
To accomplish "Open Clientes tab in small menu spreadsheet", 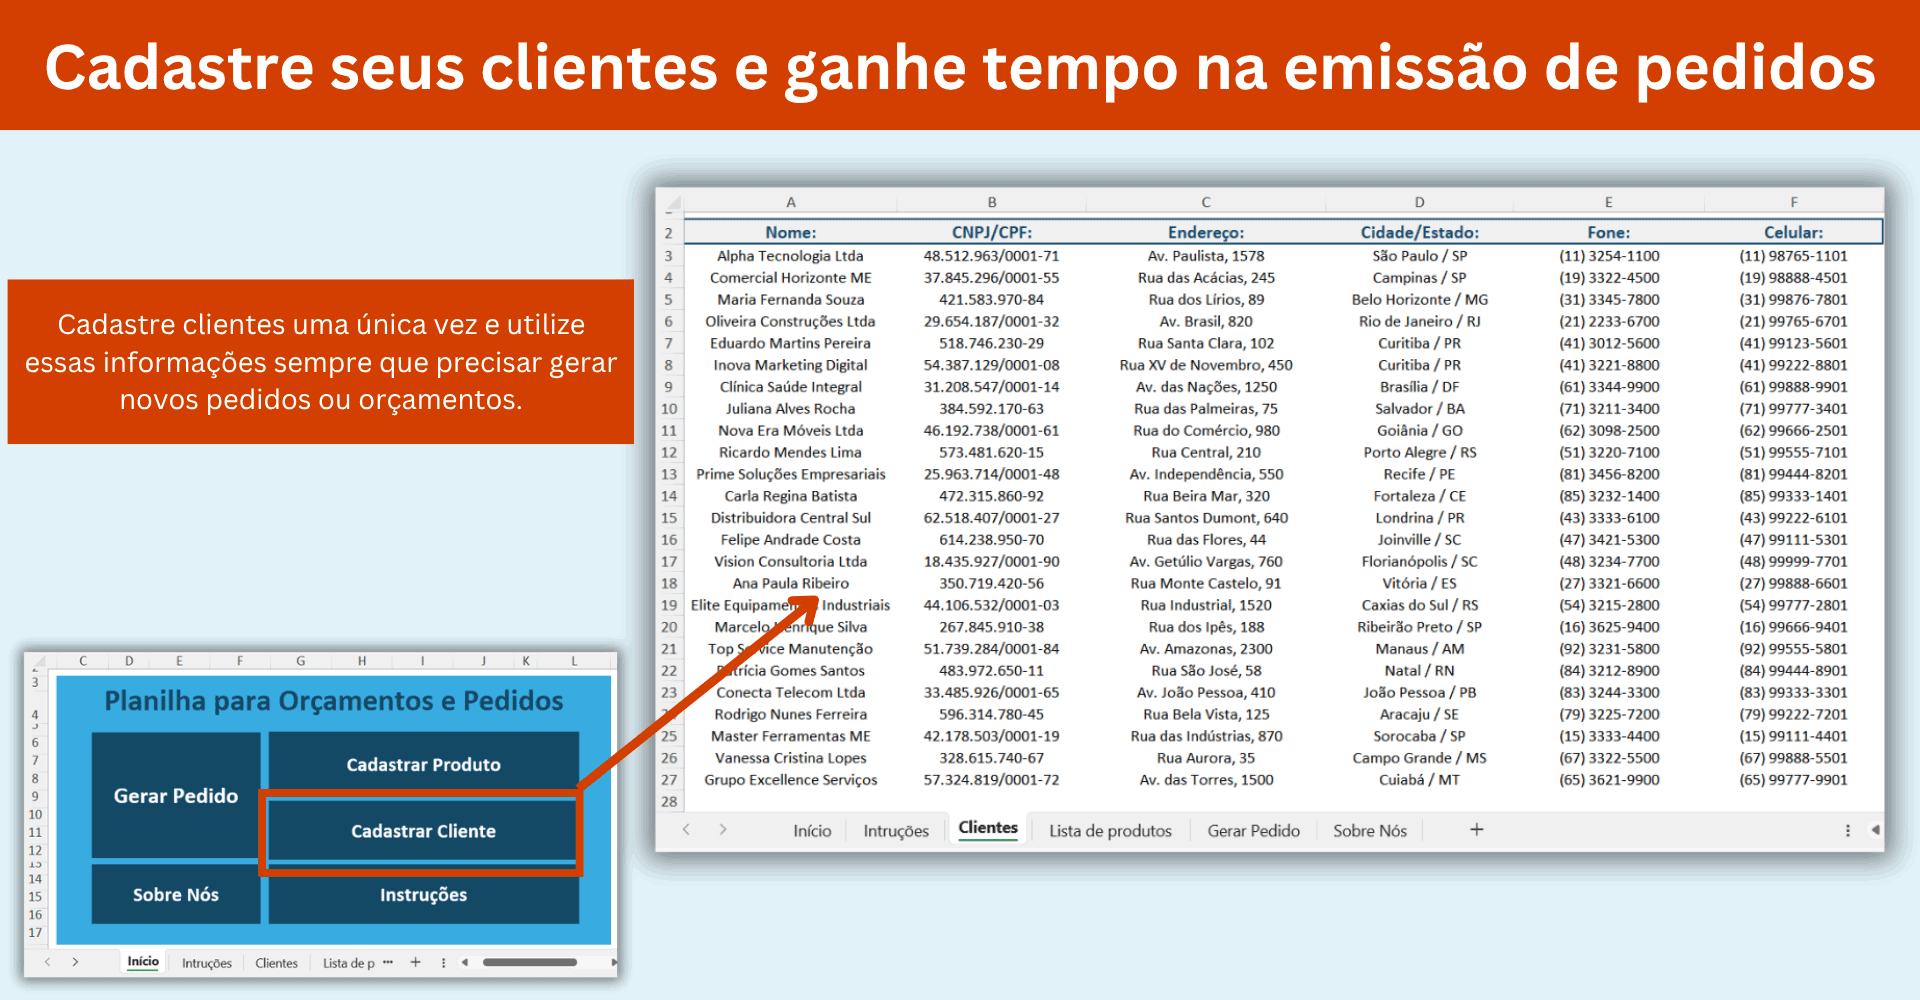I will pyautogui.click(x=276, y=963).
